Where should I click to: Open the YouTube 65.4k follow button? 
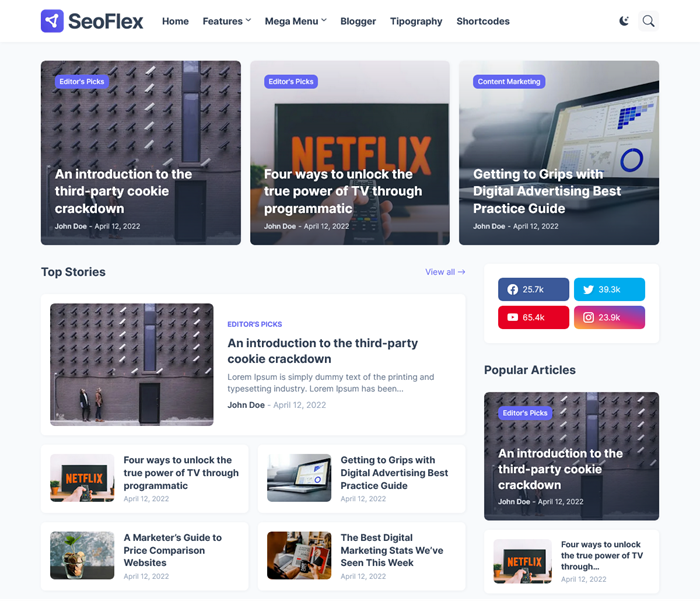[x=533, y=317]
